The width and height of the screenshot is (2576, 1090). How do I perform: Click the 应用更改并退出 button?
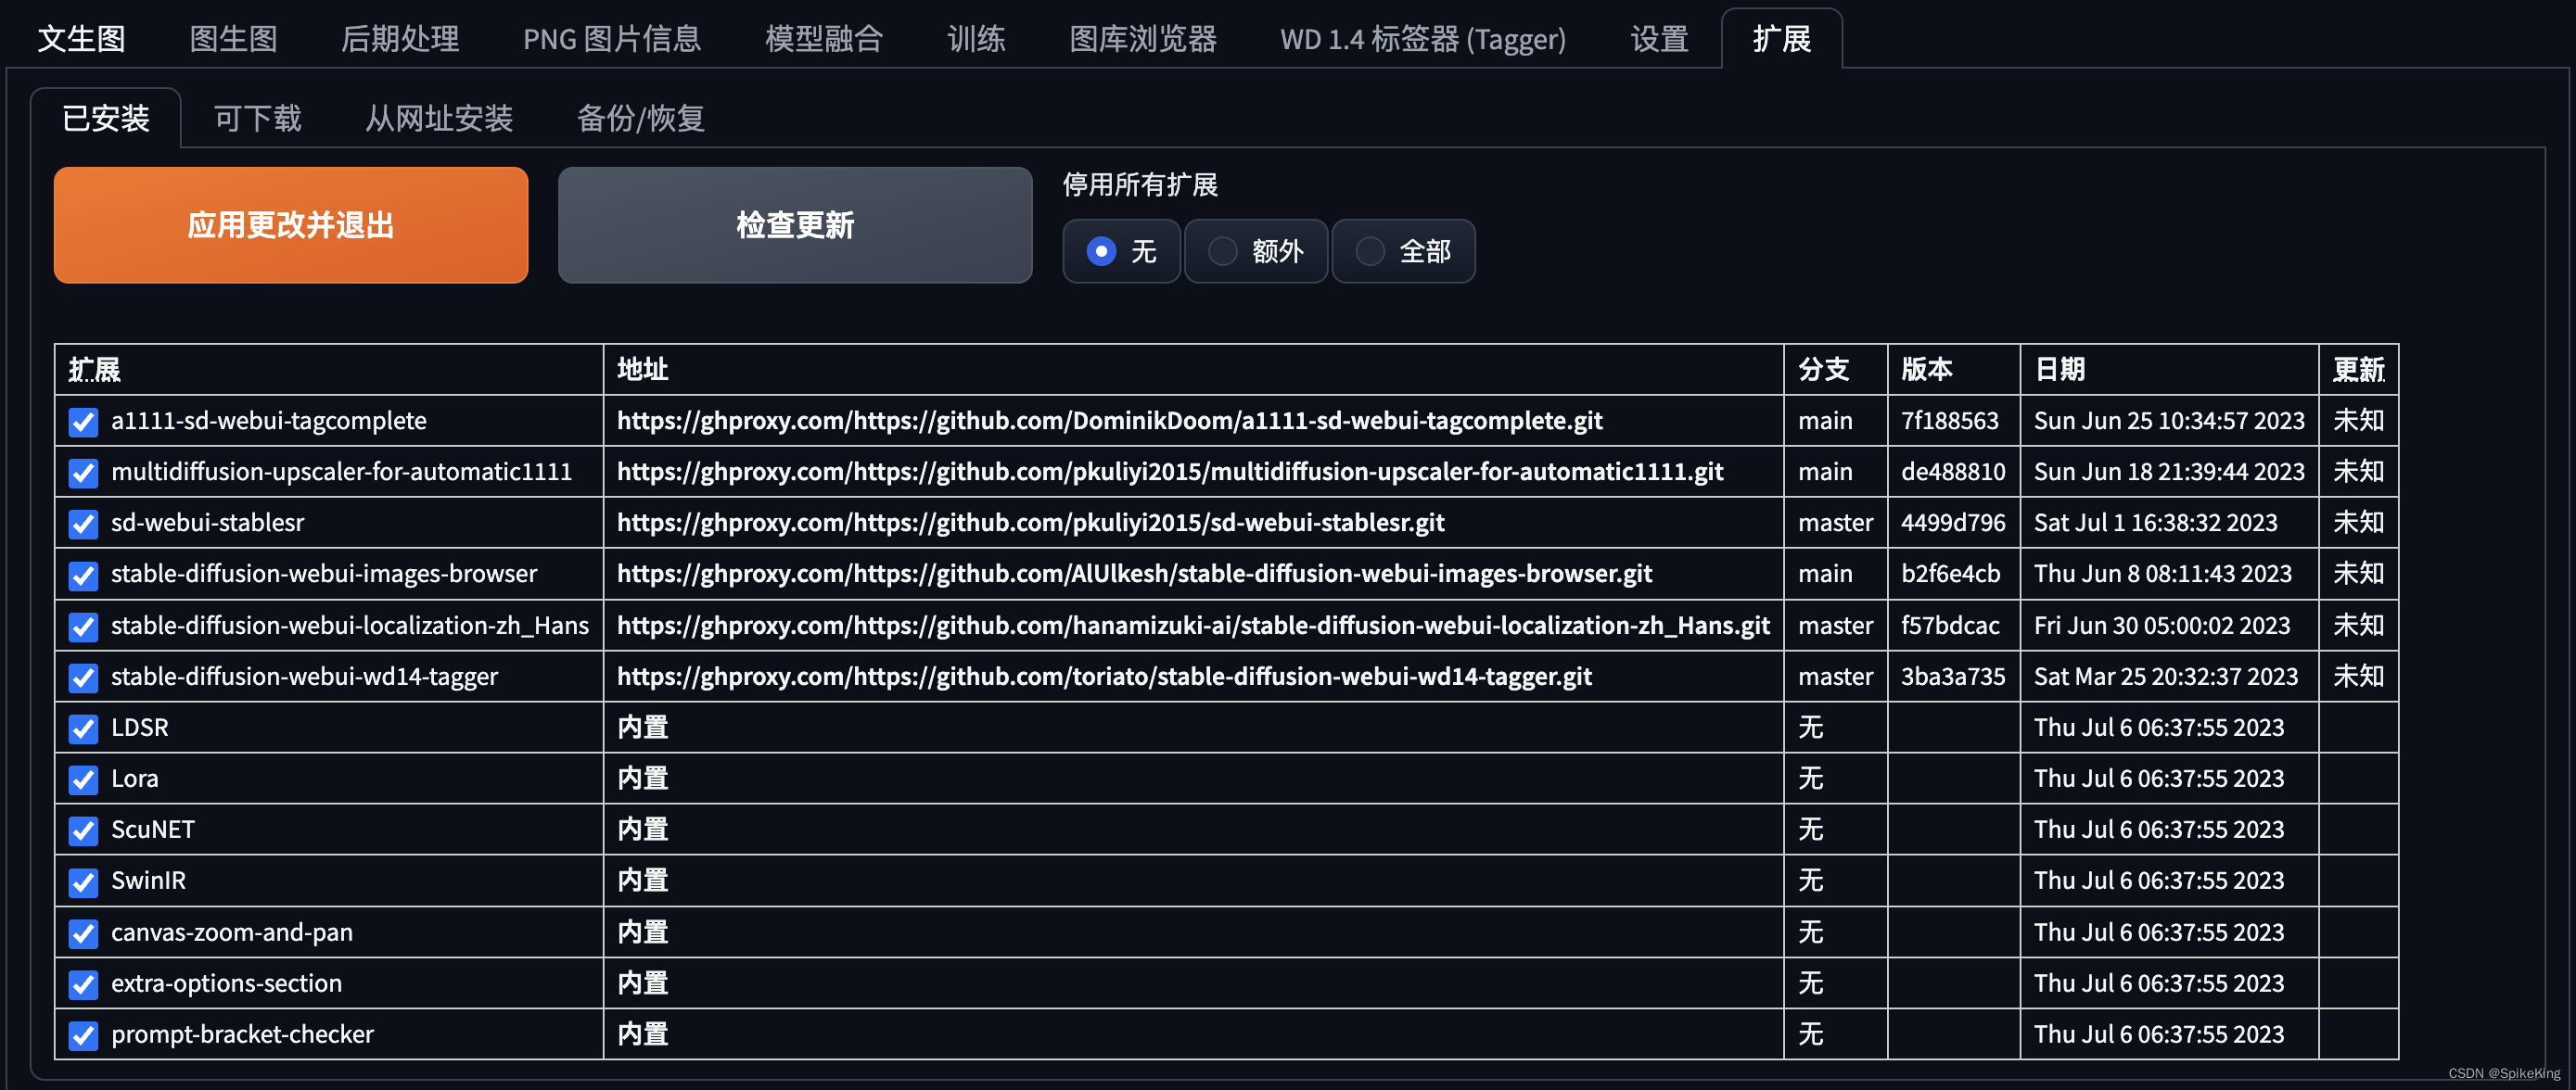[x=290, y=225]
